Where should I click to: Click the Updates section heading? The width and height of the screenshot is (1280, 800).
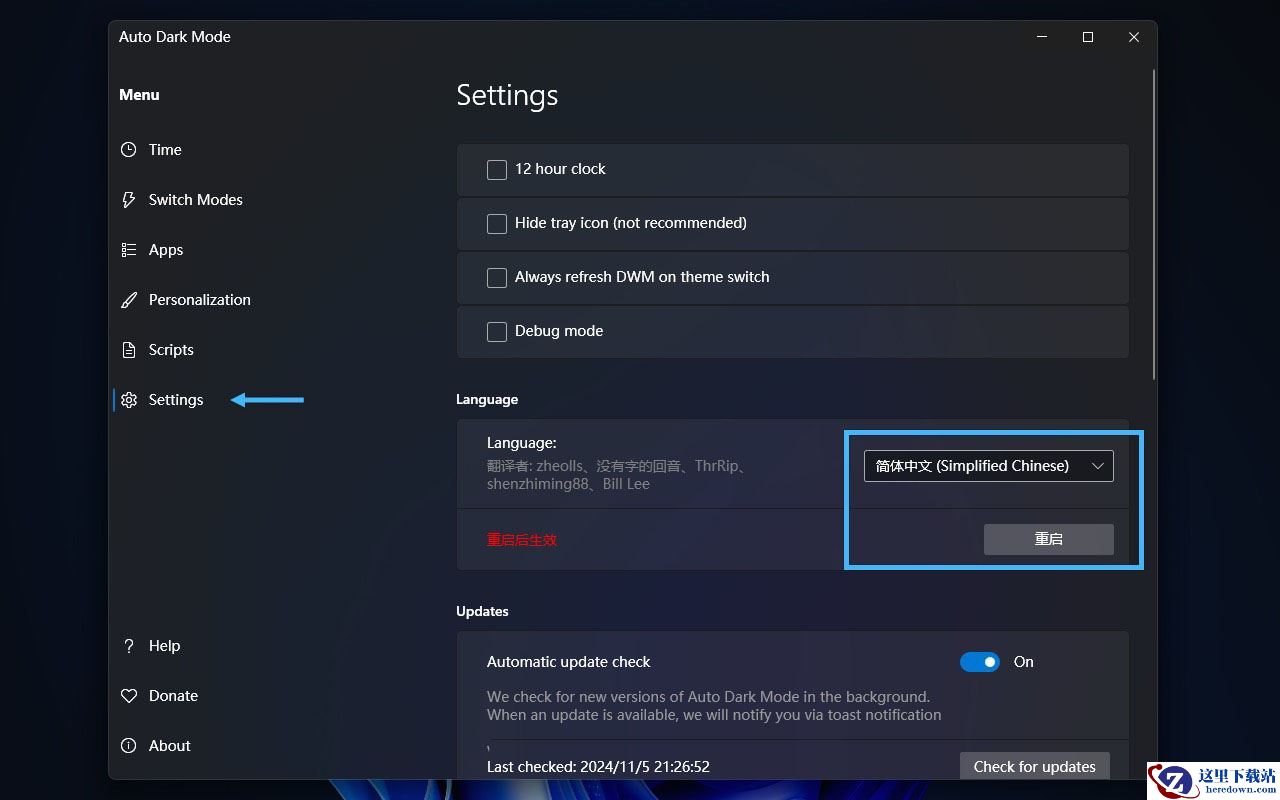(482, 611)
